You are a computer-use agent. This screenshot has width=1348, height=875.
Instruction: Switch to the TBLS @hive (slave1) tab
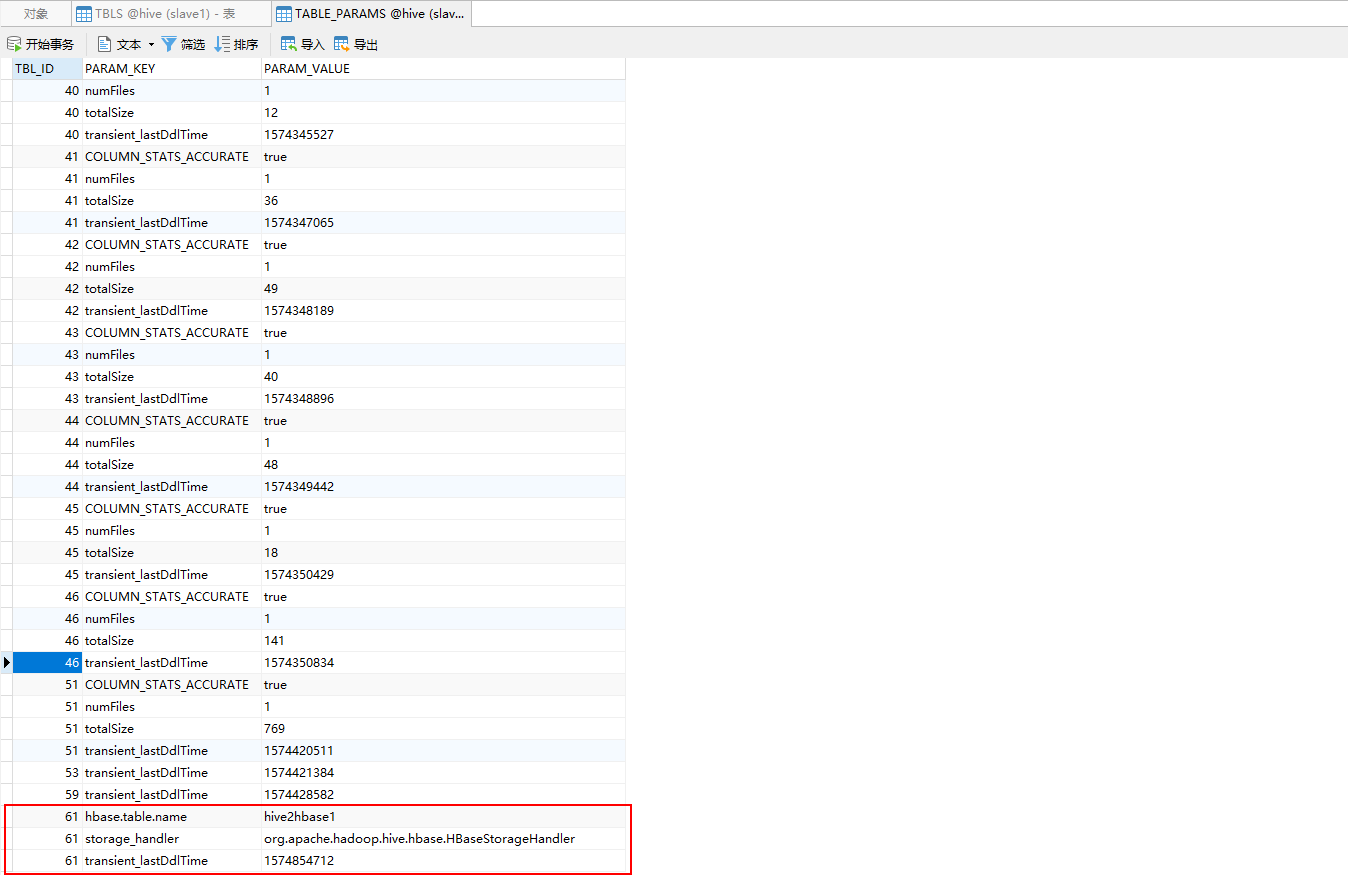pyautogui.click(x=171, y=14)
